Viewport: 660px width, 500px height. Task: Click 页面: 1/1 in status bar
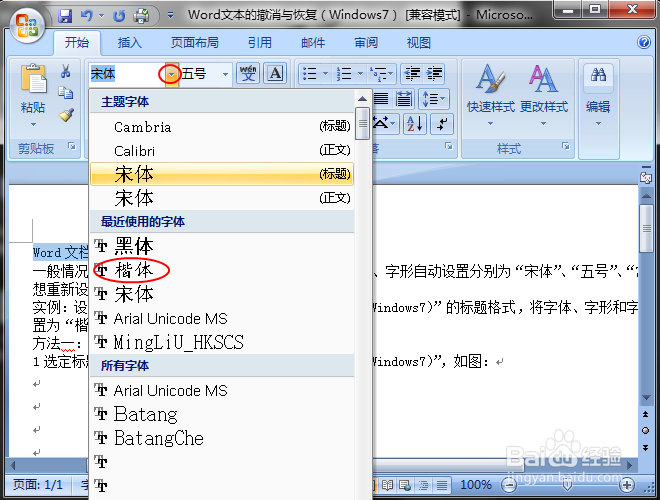point(37,485)
